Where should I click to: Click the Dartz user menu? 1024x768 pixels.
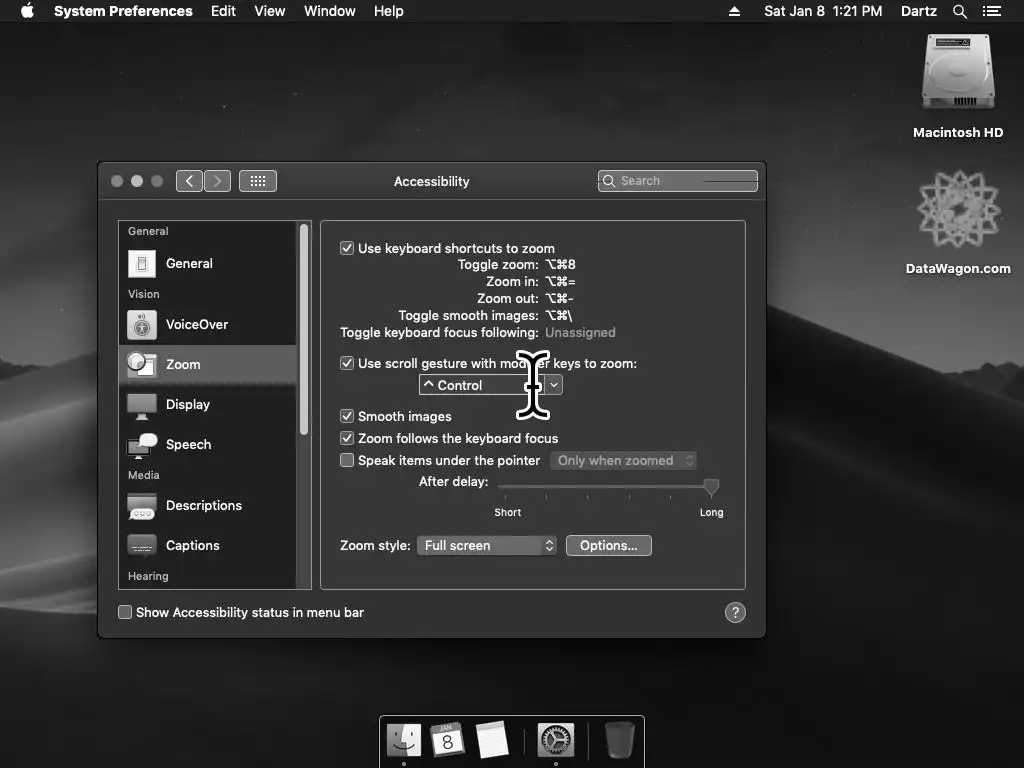point(918,11)
